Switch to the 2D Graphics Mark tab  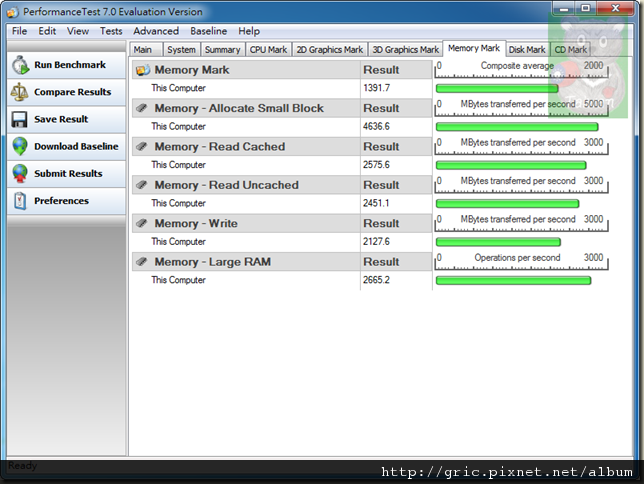tap(330, 50)
